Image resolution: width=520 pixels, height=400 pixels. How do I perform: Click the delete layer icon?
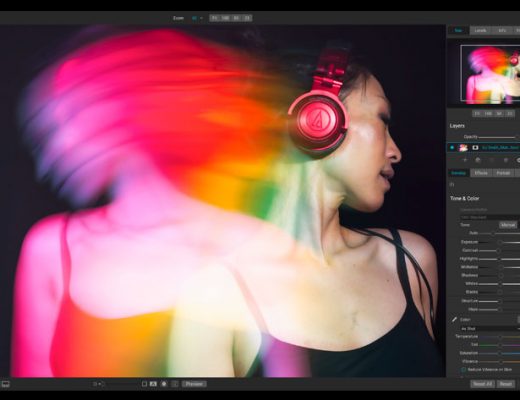pos(505,160)
